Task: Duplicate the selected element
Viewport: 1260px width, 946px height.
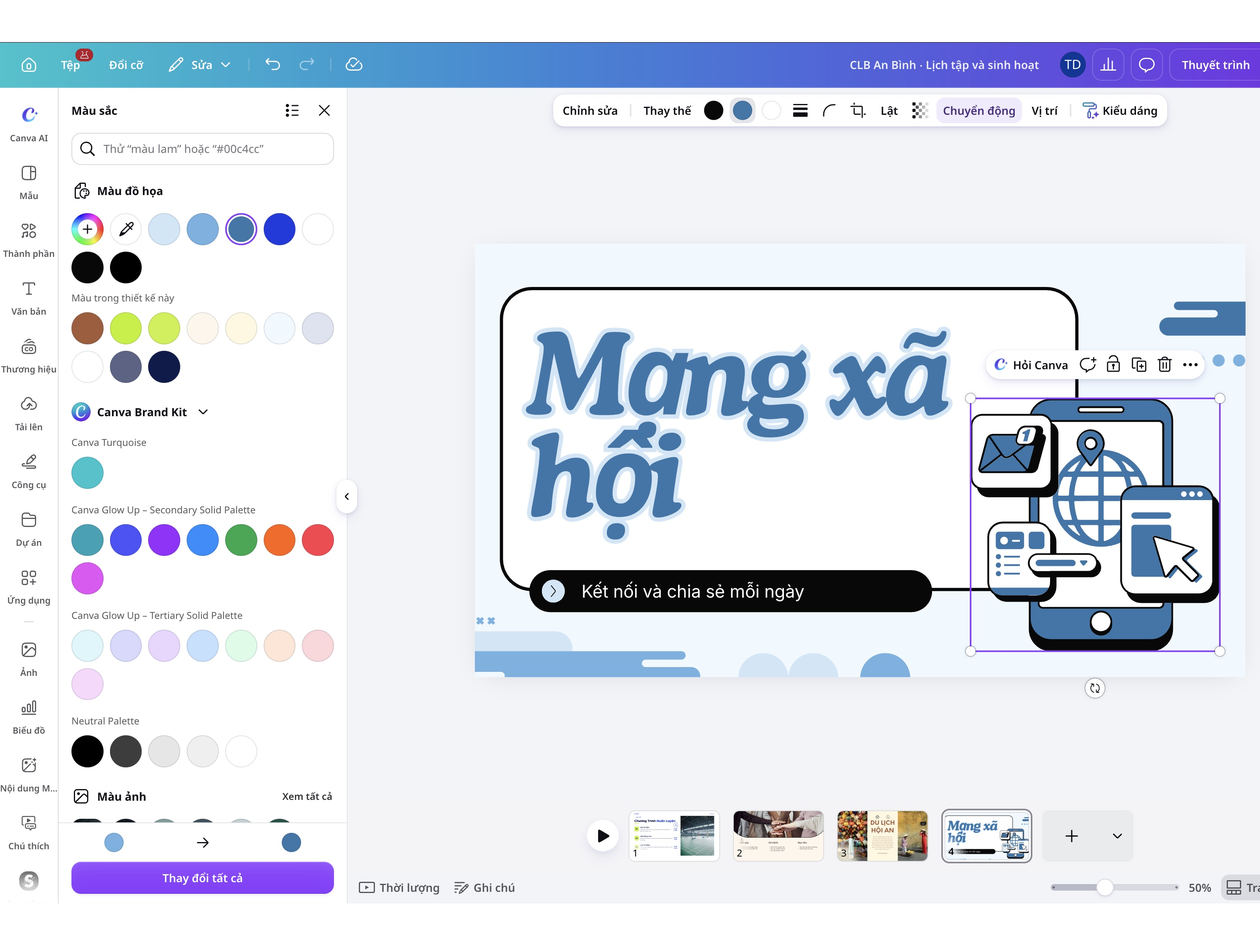Action: tap(1139, 365)
